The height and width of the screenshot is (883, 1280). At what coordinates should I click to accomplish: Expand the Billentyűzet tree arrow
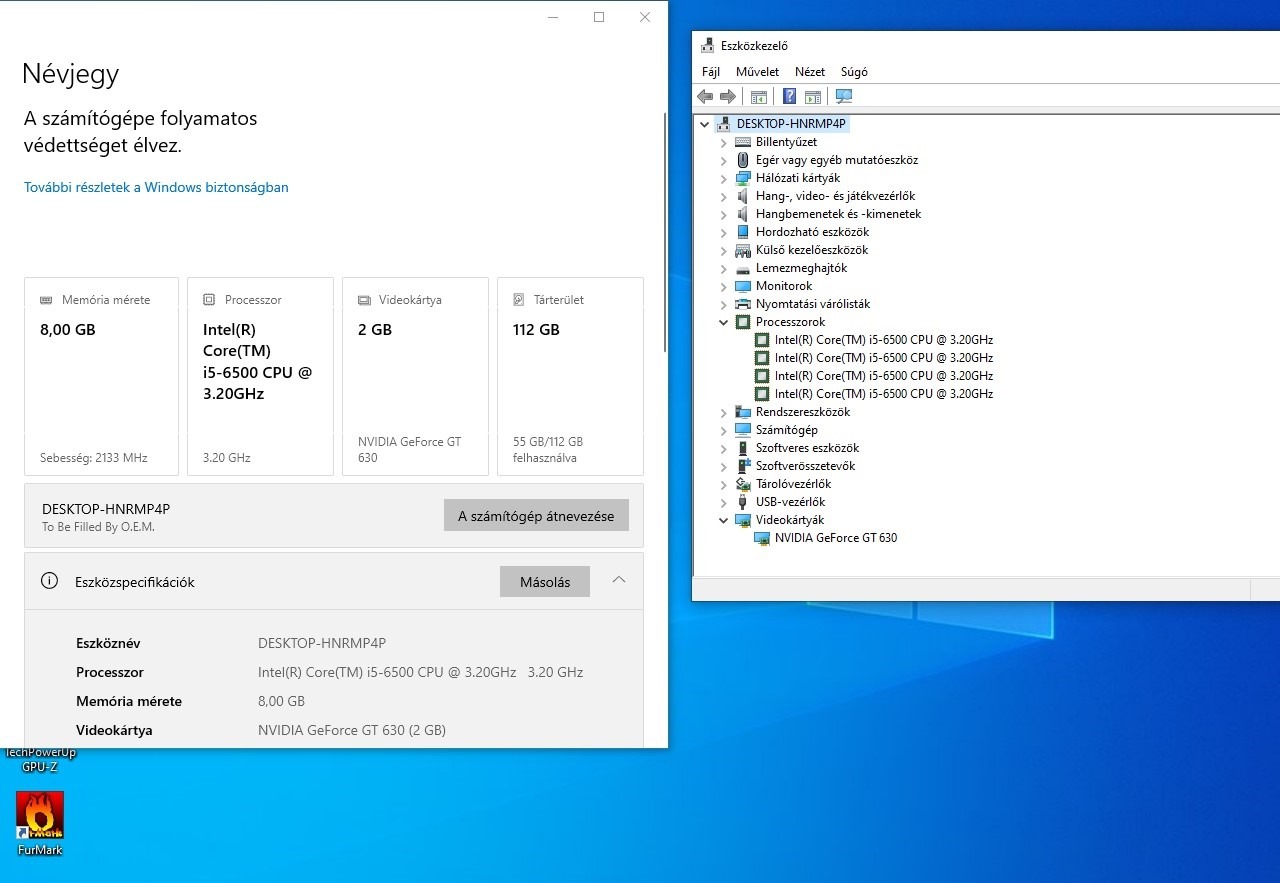(x=724, y=142)
